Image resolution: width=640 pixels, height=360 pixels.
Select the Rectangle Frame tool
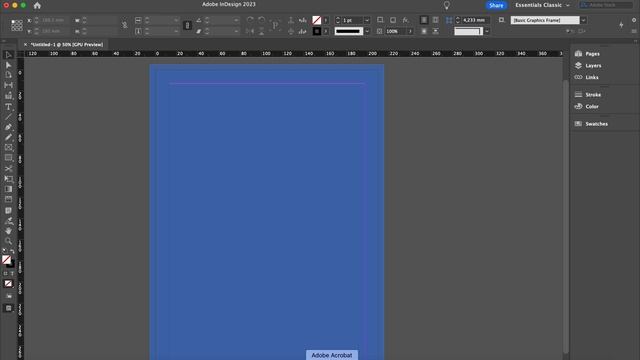pos(9,148)
